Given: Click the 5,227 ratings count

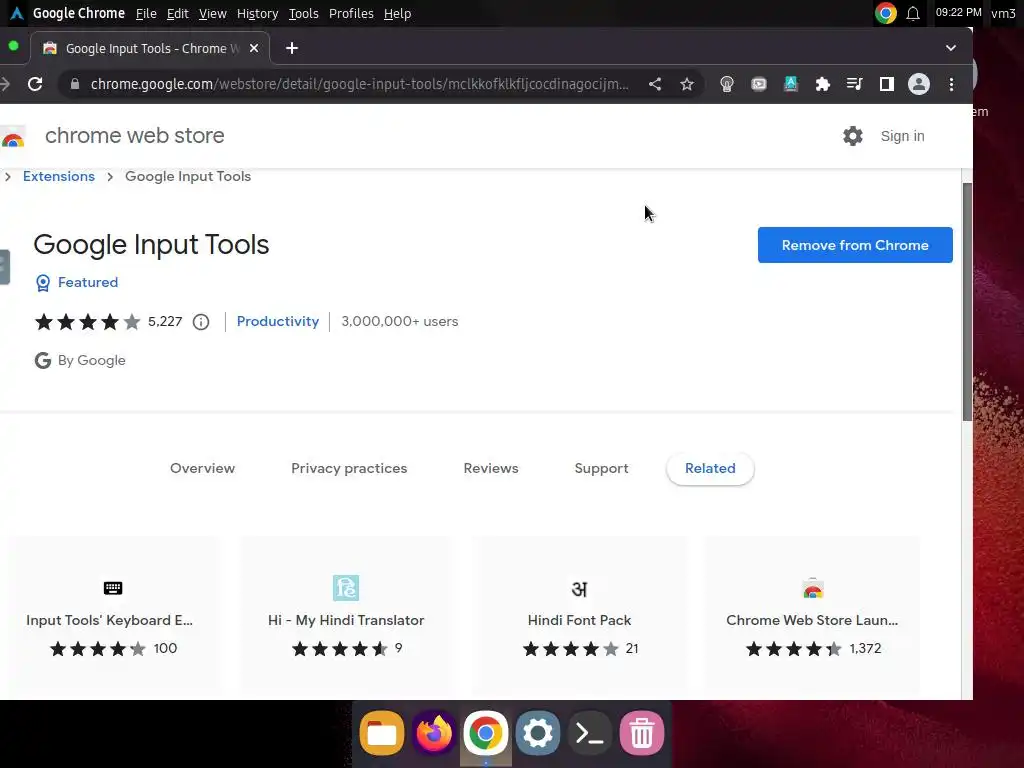Looking at the screenshot, I should (x=165, y=322).
